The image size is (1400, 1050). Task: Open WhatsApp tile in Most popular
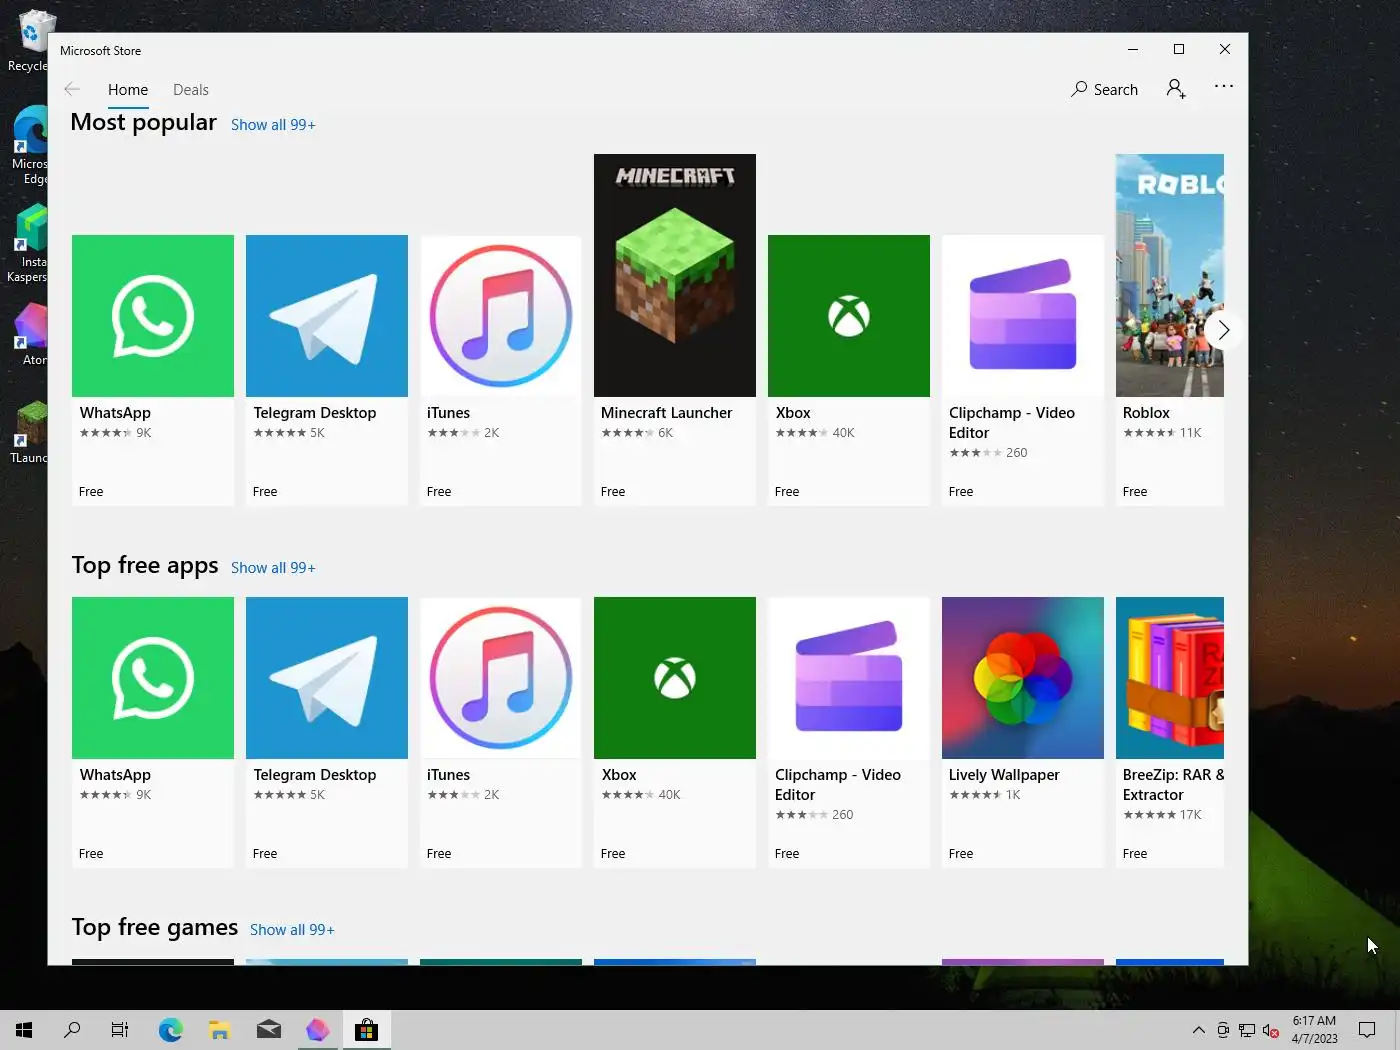tap(153, 369)
